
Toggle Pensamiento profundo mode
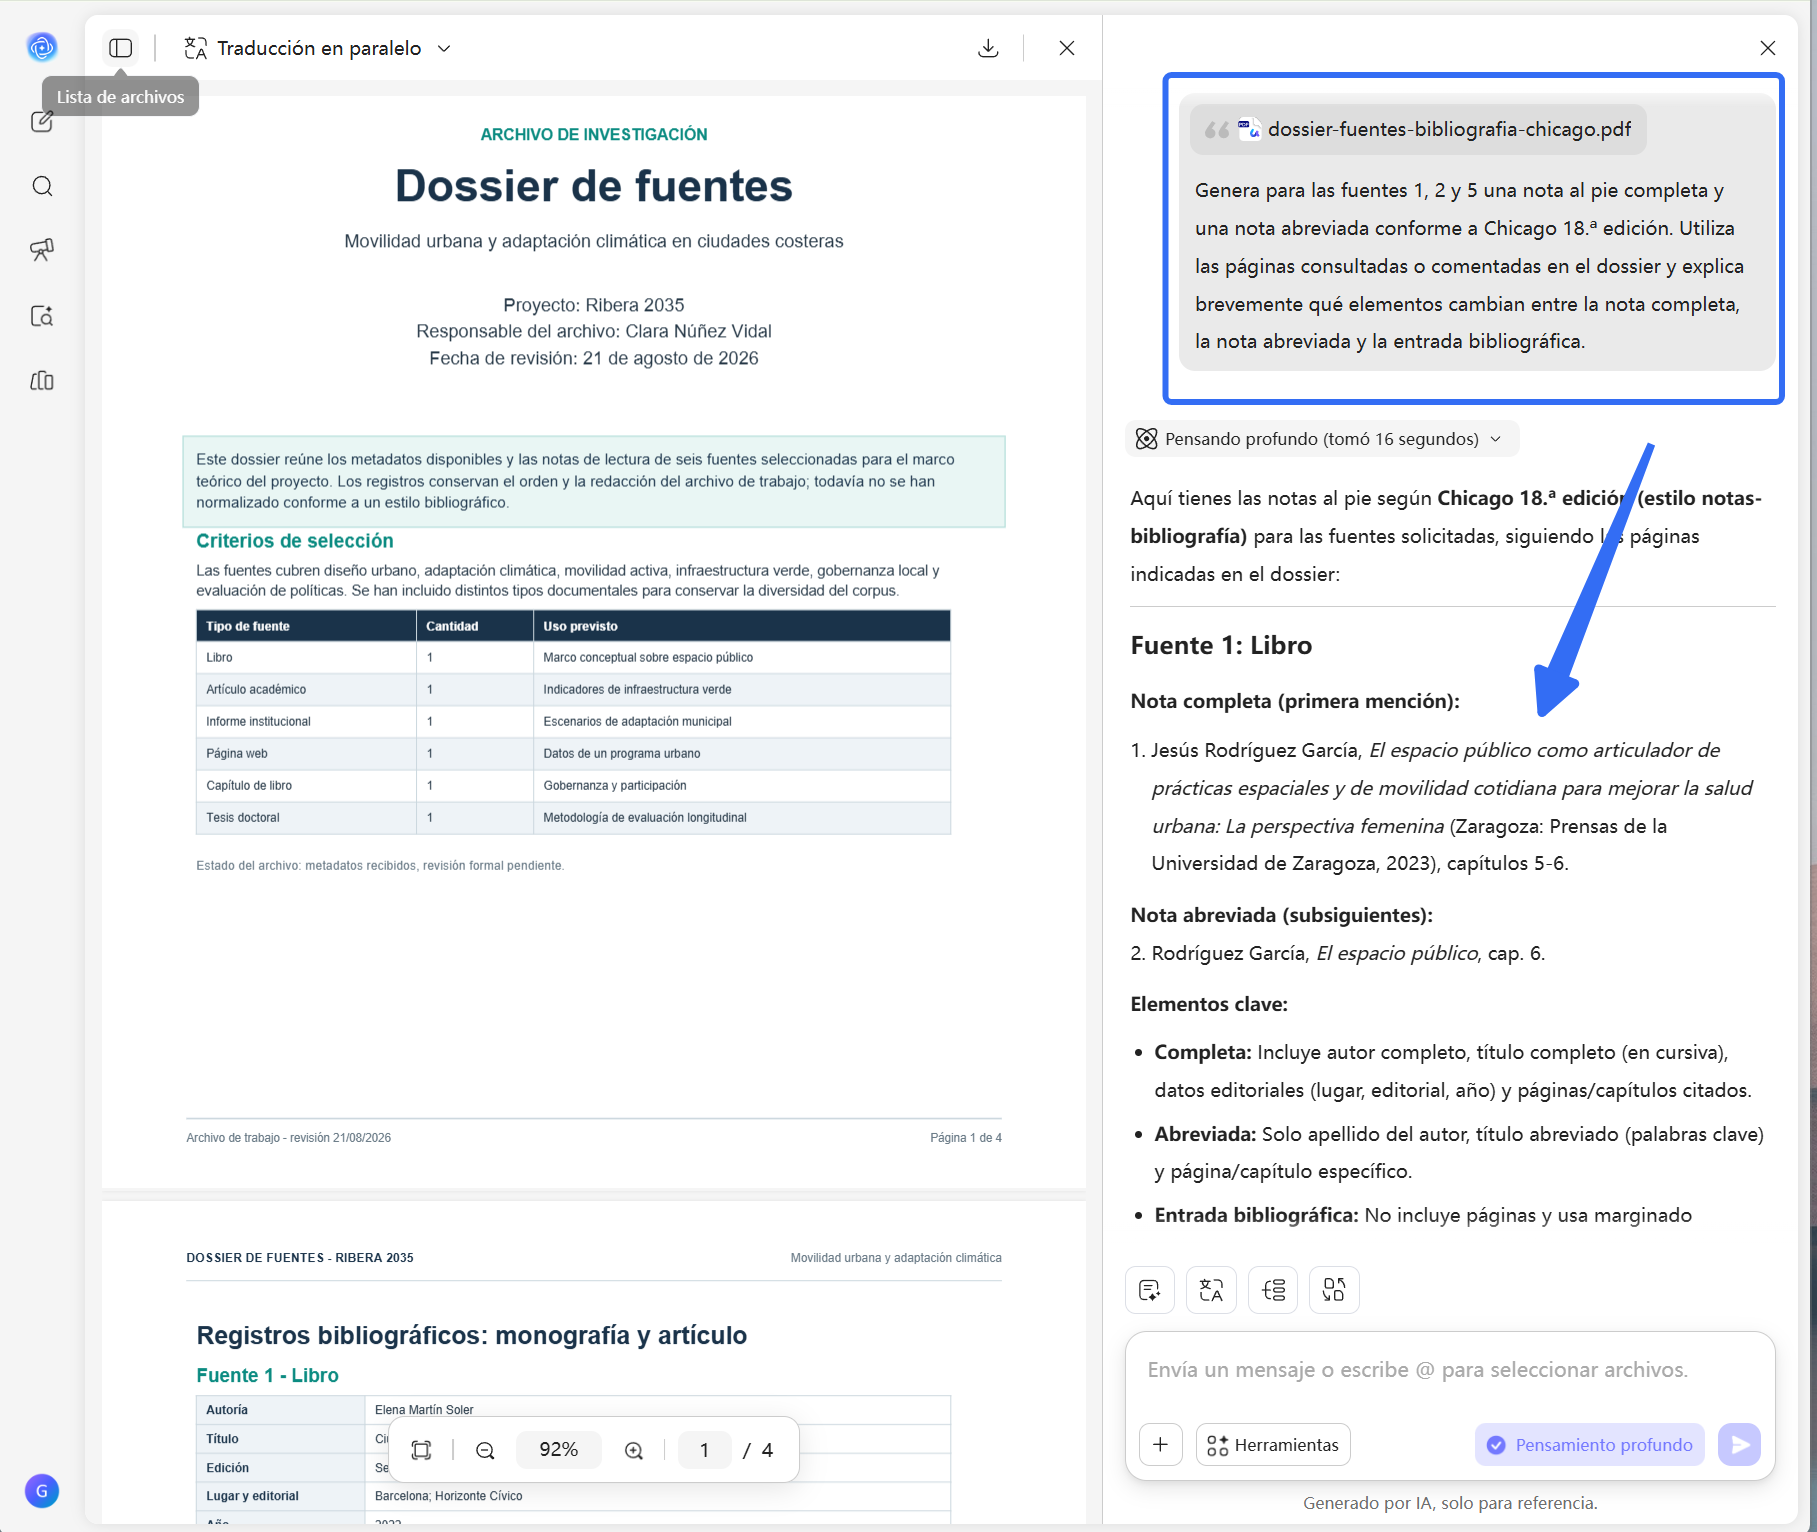tap(1590, 1445)
